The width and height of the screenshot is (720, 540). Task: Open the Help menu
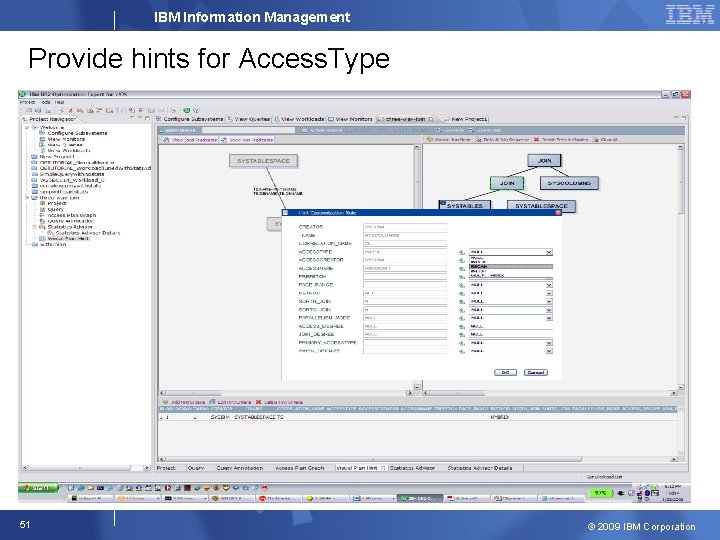tap(60, 102)
